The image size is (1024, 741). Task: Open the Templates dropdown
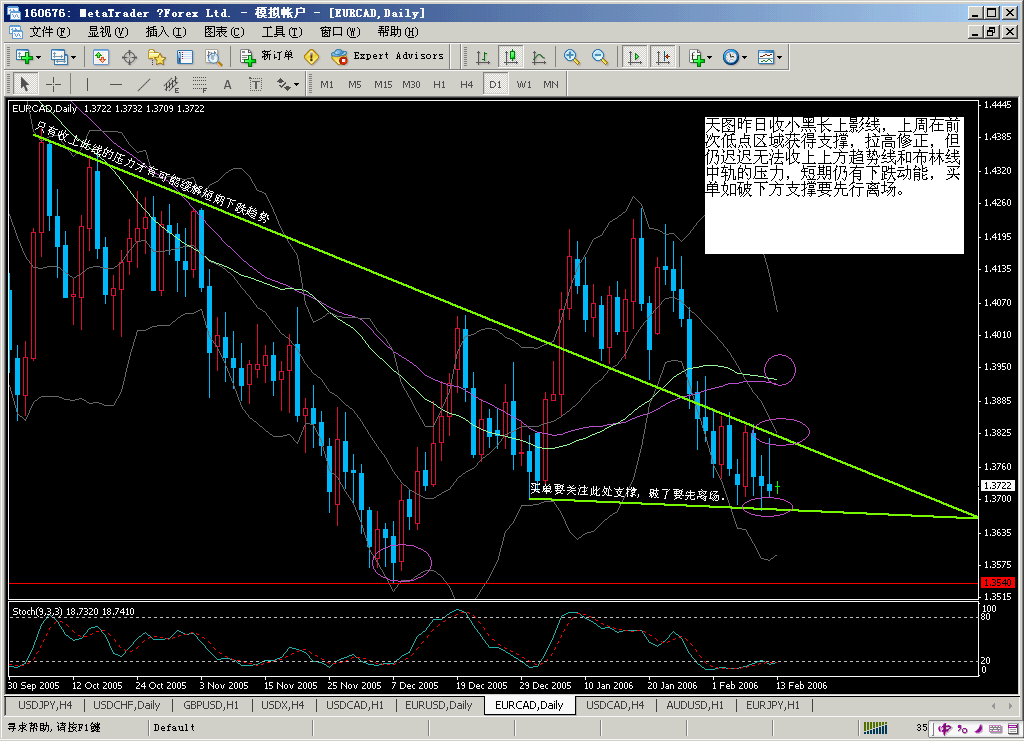[768, 57]
